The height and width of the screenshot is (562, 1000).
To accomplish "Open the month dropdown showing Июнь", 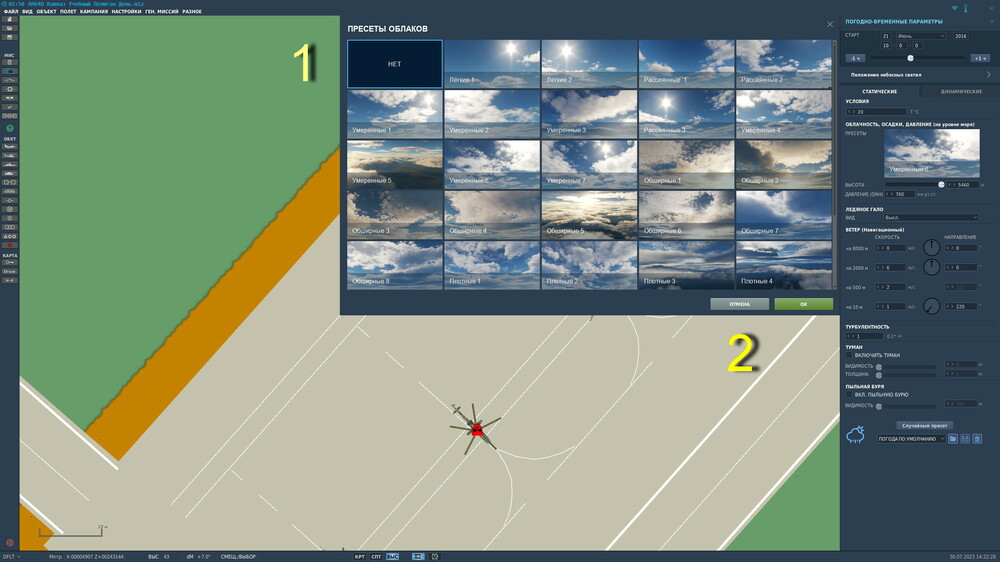I will pos(921,36).
